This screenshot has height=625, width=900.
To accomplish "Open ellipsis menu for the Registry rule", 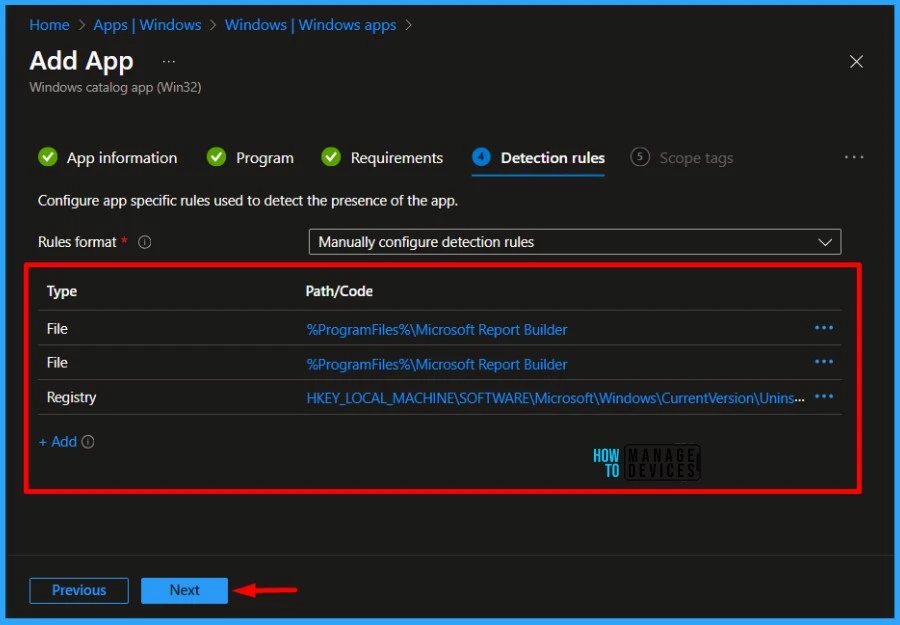I will pos(824,397).
